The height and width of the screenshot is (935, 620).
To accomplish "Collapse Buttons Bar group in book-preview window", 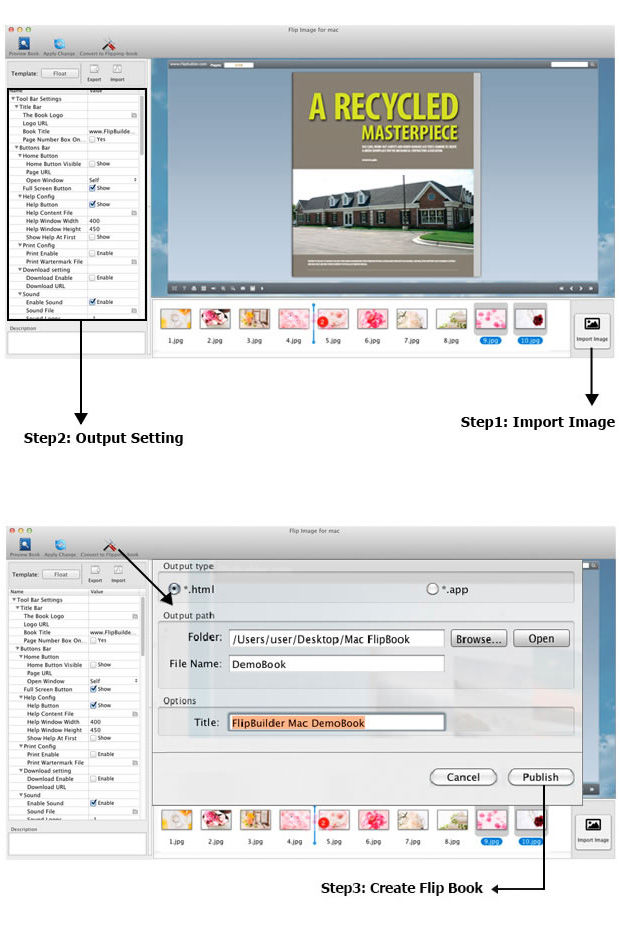I will tap(17, 147).
